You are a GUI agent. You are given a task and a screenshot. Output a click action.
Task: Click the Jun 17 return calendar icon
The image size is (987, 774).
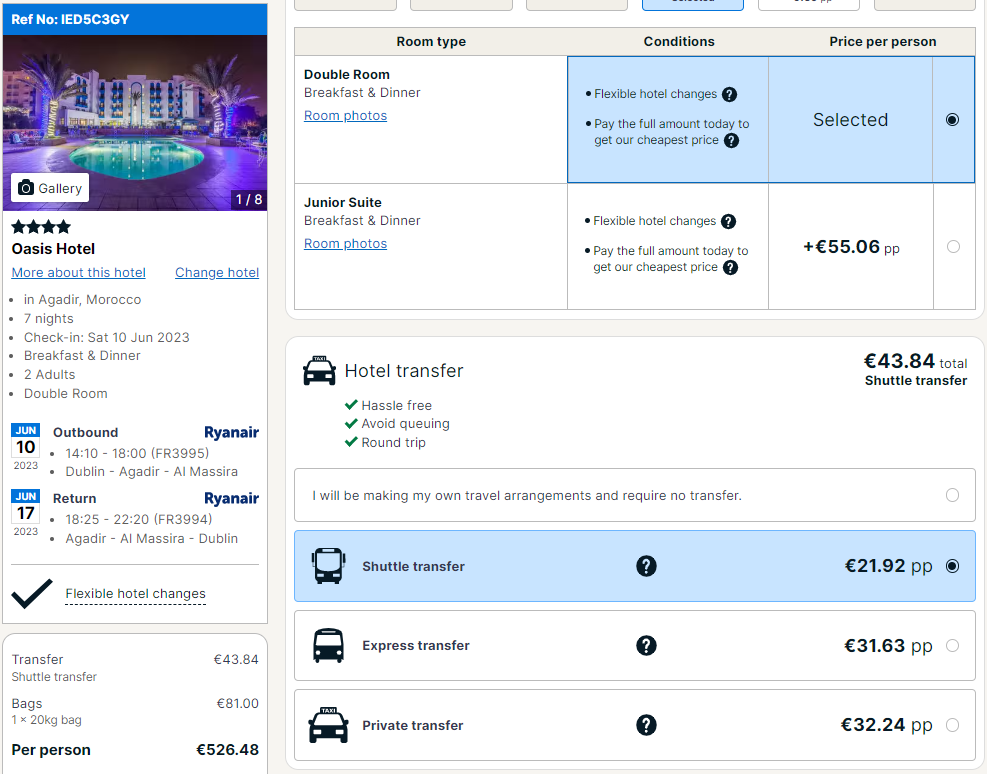pos(26,513)
